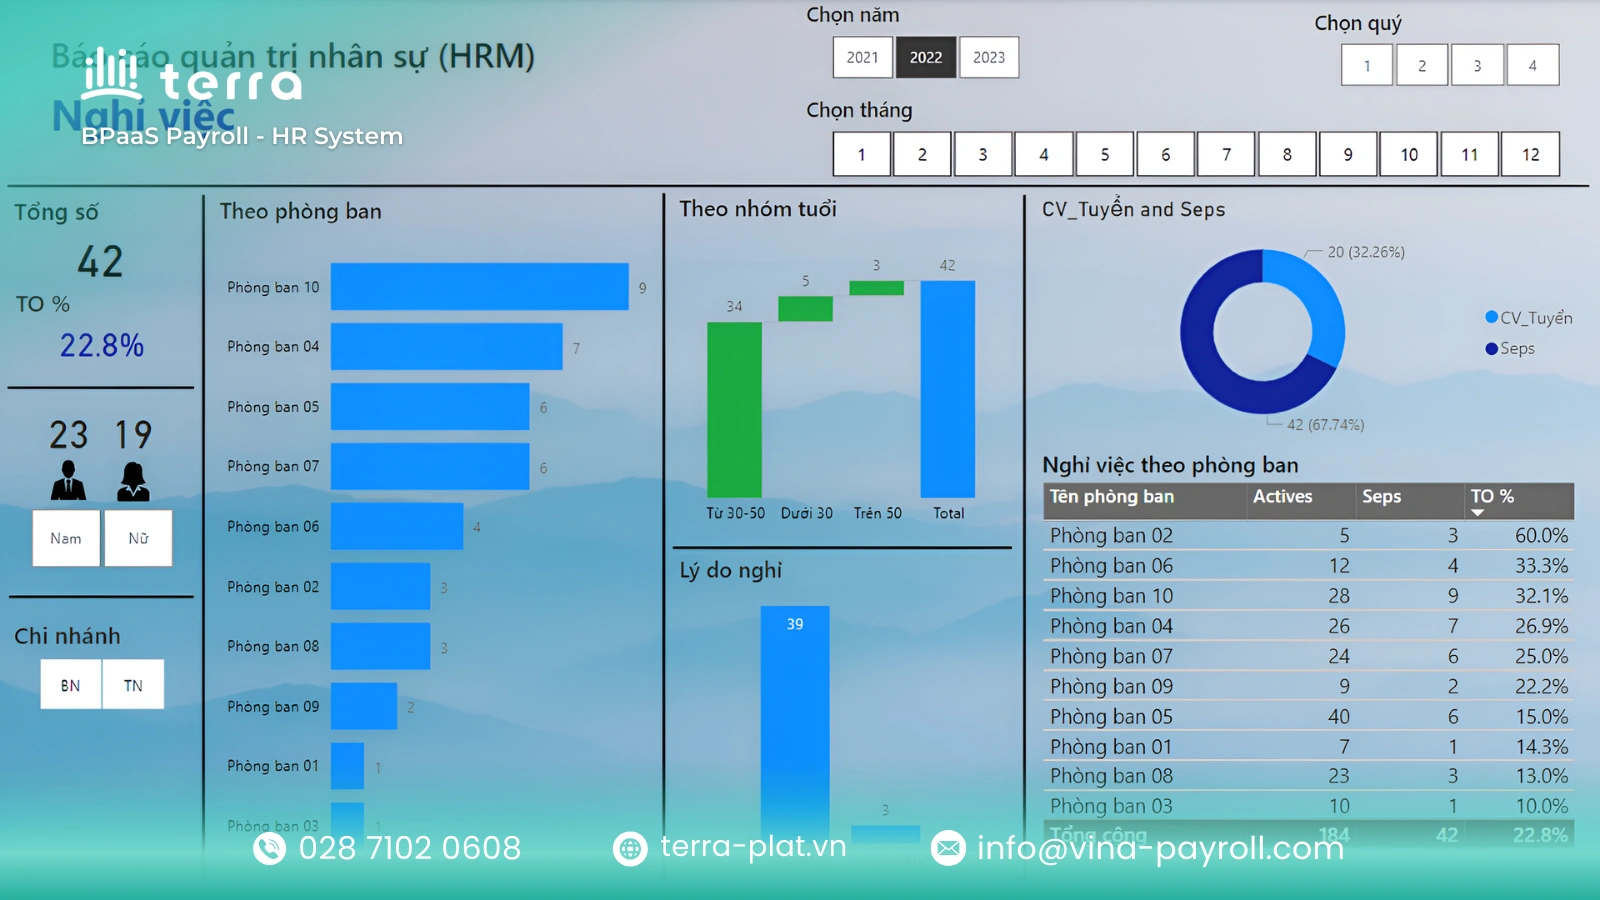Open terra-plat.vn website link
Image resolution: width=1600 pixels, height=900 pixels.
pos(753,847)
